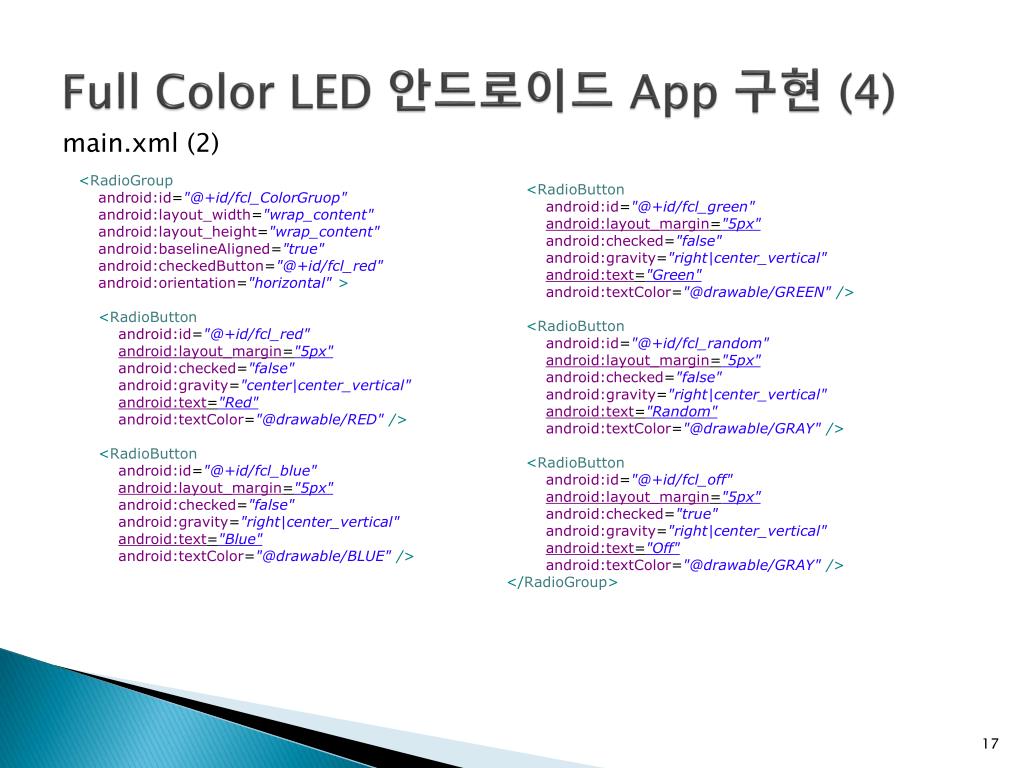Click the <RadioButton tag above fcl_green id
The width and height of the screenshot is (1024, 768).
tap(575, 190)
